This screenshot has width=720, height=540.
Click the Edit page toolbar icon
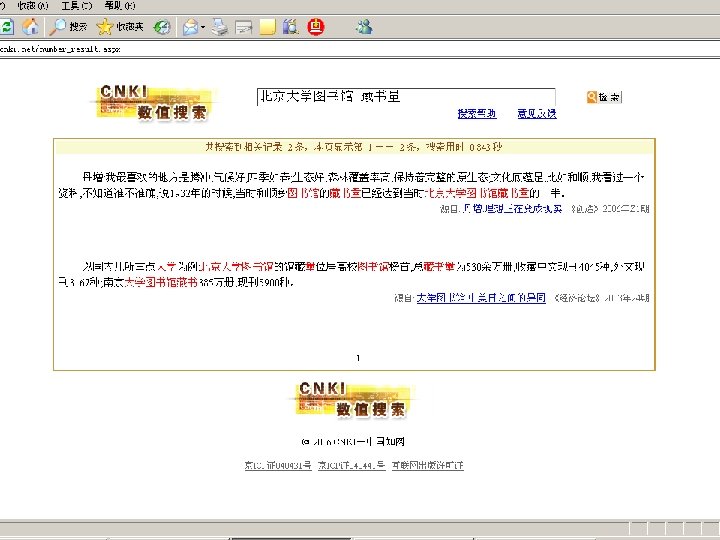tap(243, 28)
